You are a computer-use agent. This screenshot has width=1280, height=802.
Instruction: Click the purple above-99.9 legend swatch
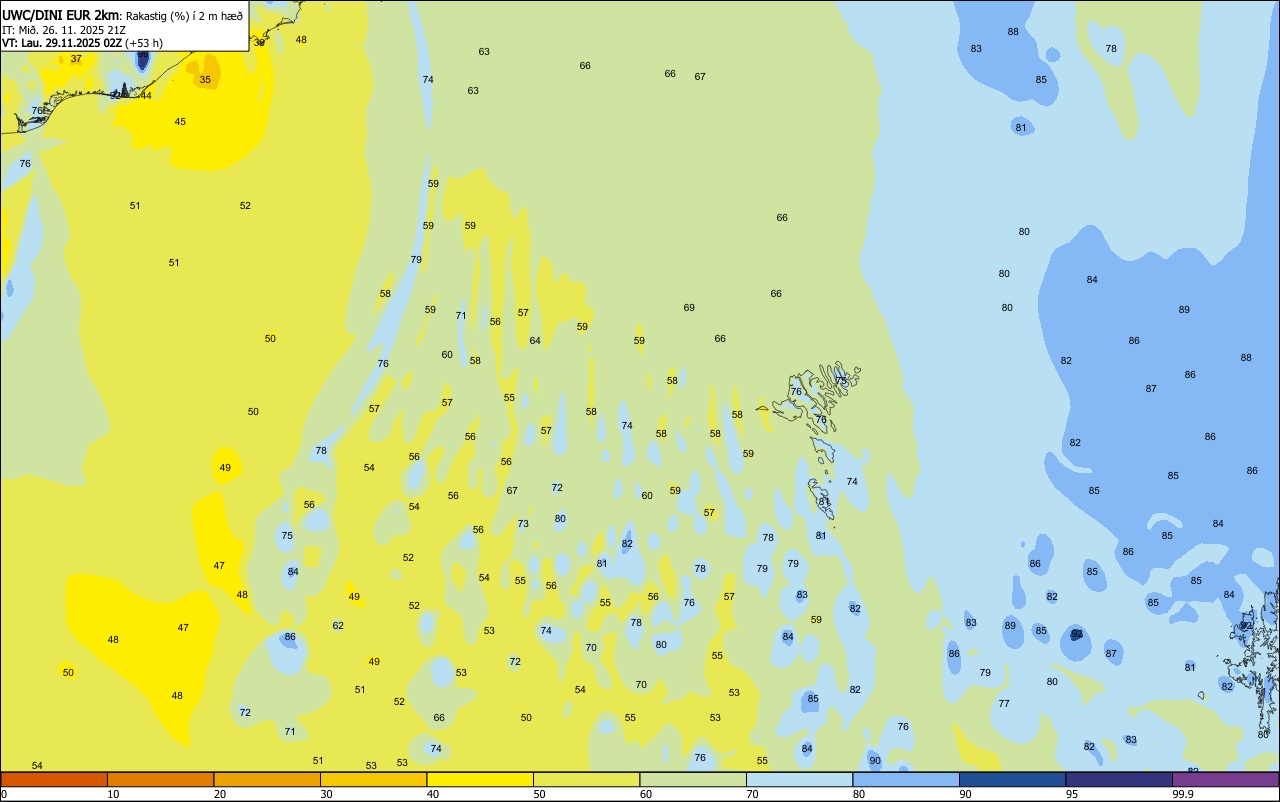pos(1225,779)
